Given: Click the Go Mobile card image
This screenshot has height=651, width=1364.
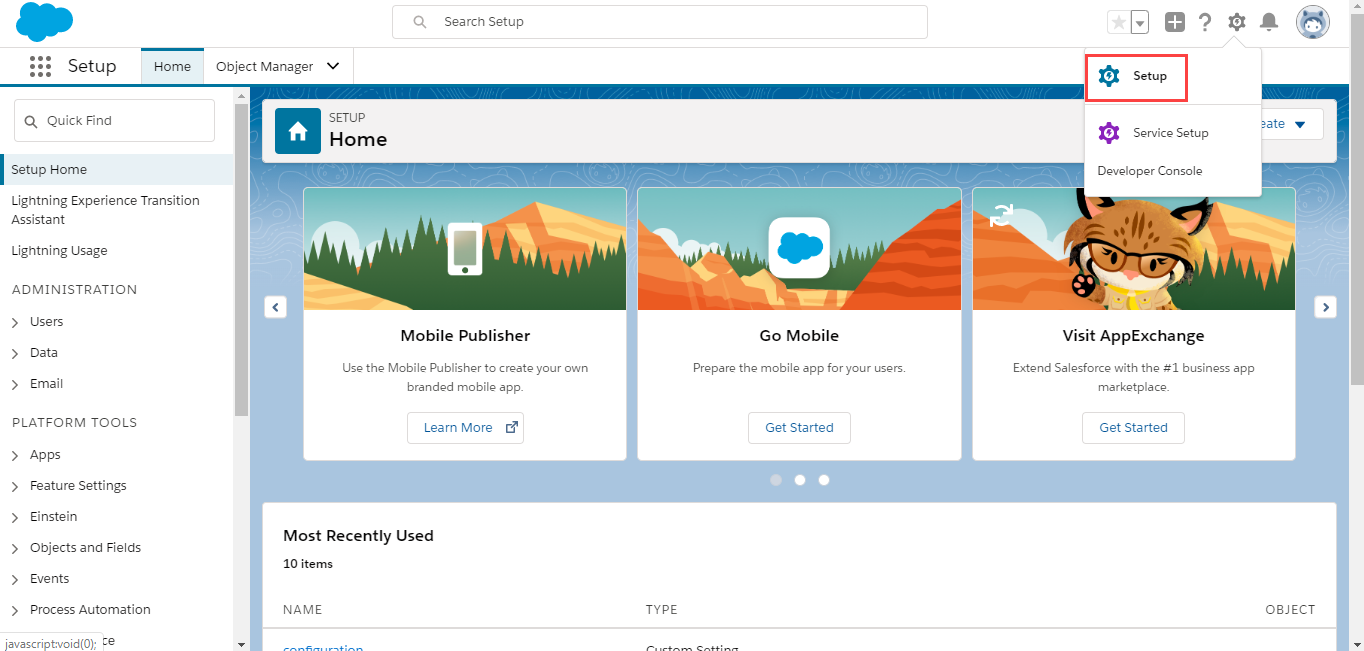Looking at the screenshot, I should click(x=799, y=249).
